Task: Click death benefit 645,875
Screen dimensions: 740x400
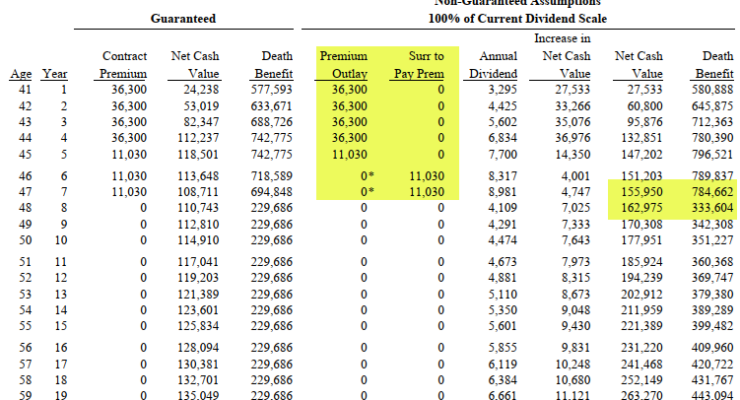Action: click(713, 106)
